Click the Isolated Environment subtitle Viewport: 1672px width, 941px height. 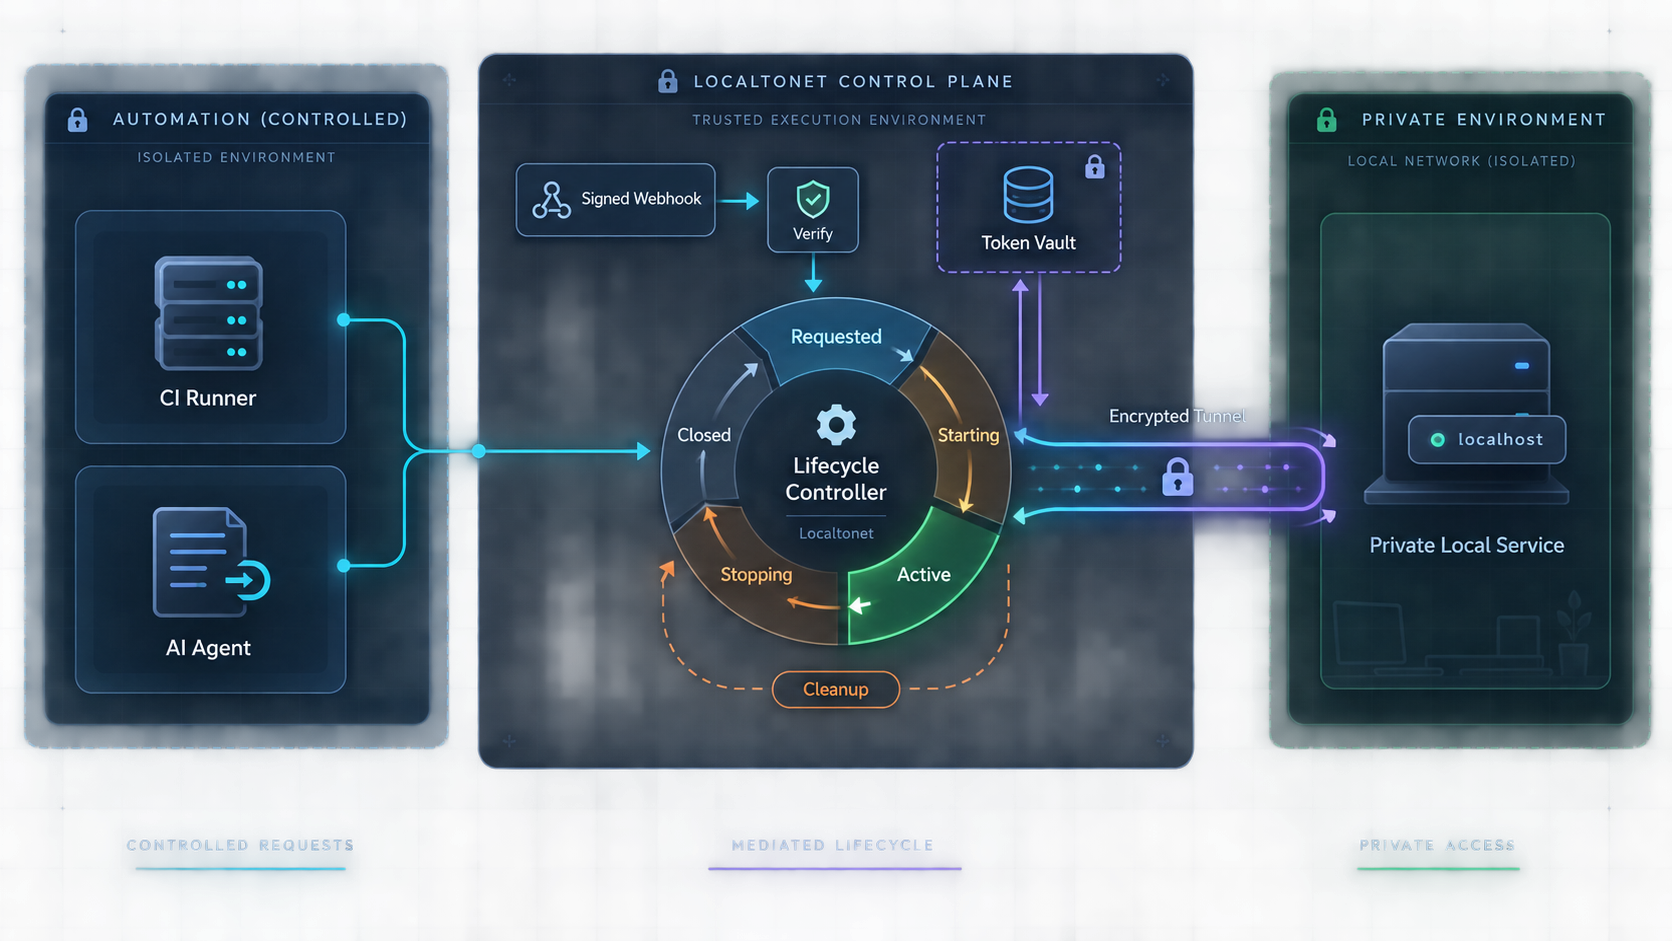tap(237, 157)
